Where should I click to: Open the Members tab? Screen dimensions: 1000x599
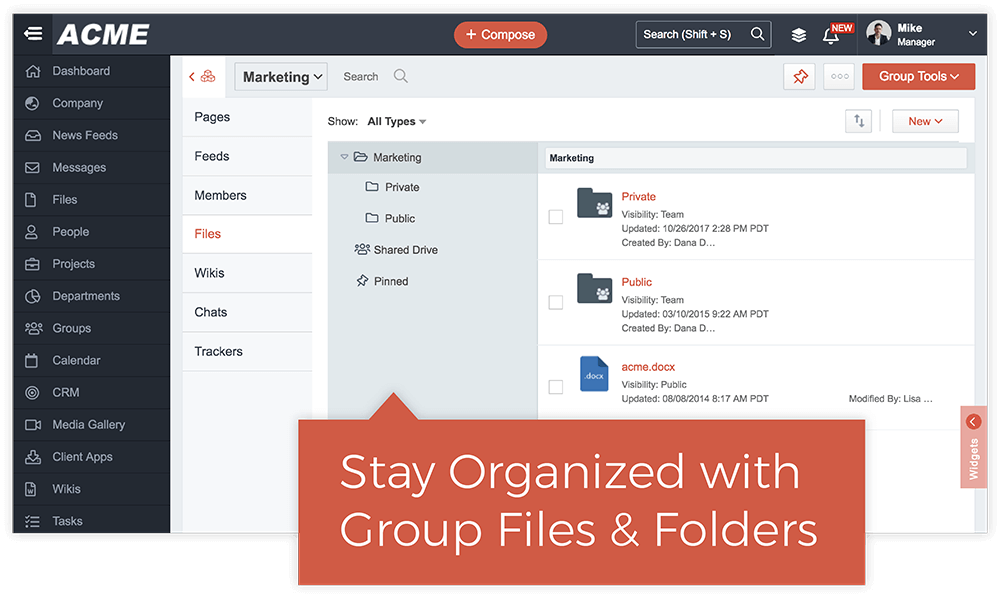(x=220, y=194)
